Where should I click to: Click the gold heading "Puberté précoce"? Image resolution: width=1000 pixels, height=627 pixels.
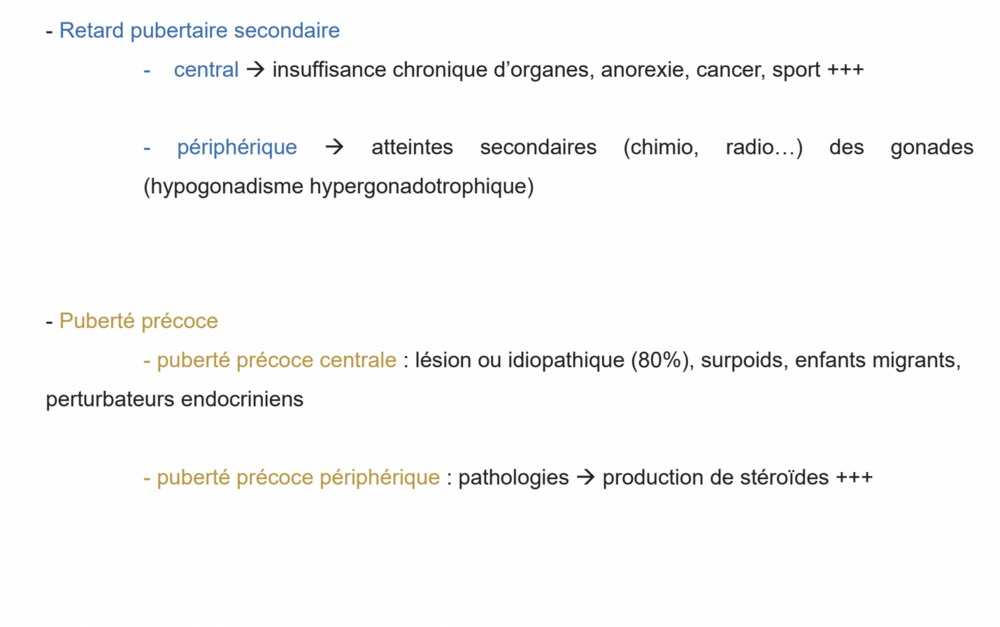138,321
